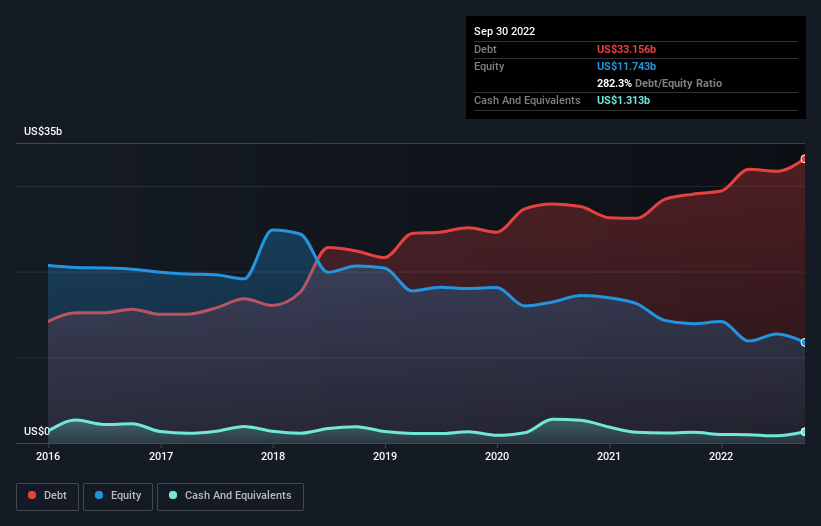The height and width of the screenshot is (526, 821).
Task: Click the Debt row label in tooltip
Action: (485, 49)
